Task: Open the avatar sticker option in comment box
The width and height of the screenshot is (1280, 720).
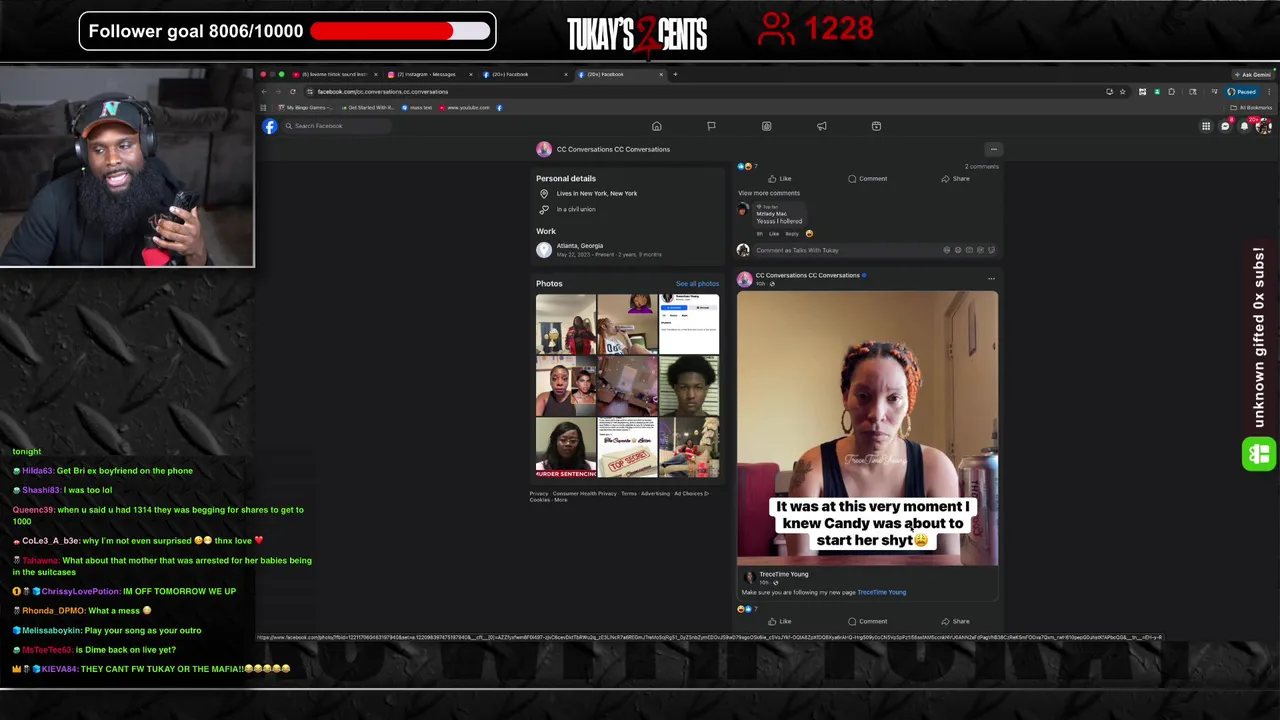Action: [x=947, y=250]
